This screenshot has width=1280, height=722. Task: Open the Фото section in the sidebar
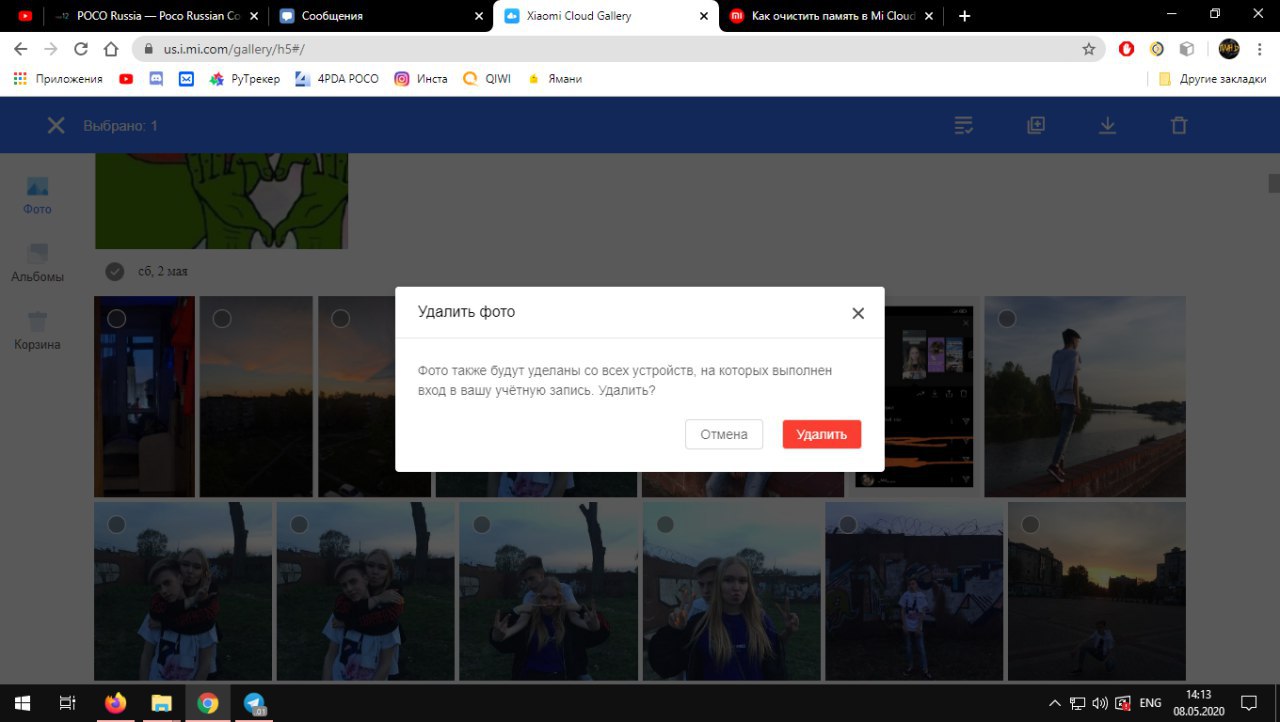pyautogui.click(x=37, y=196)
